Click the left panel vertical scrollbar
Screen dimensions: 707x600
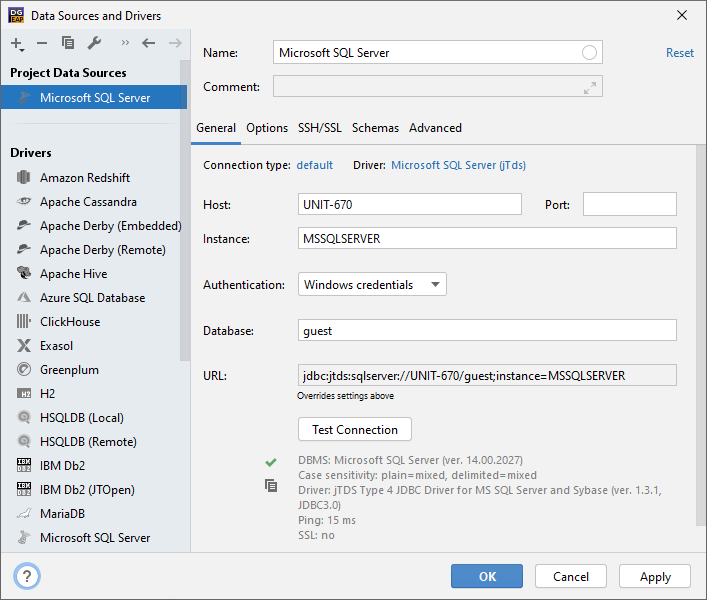tap(184, 211)
